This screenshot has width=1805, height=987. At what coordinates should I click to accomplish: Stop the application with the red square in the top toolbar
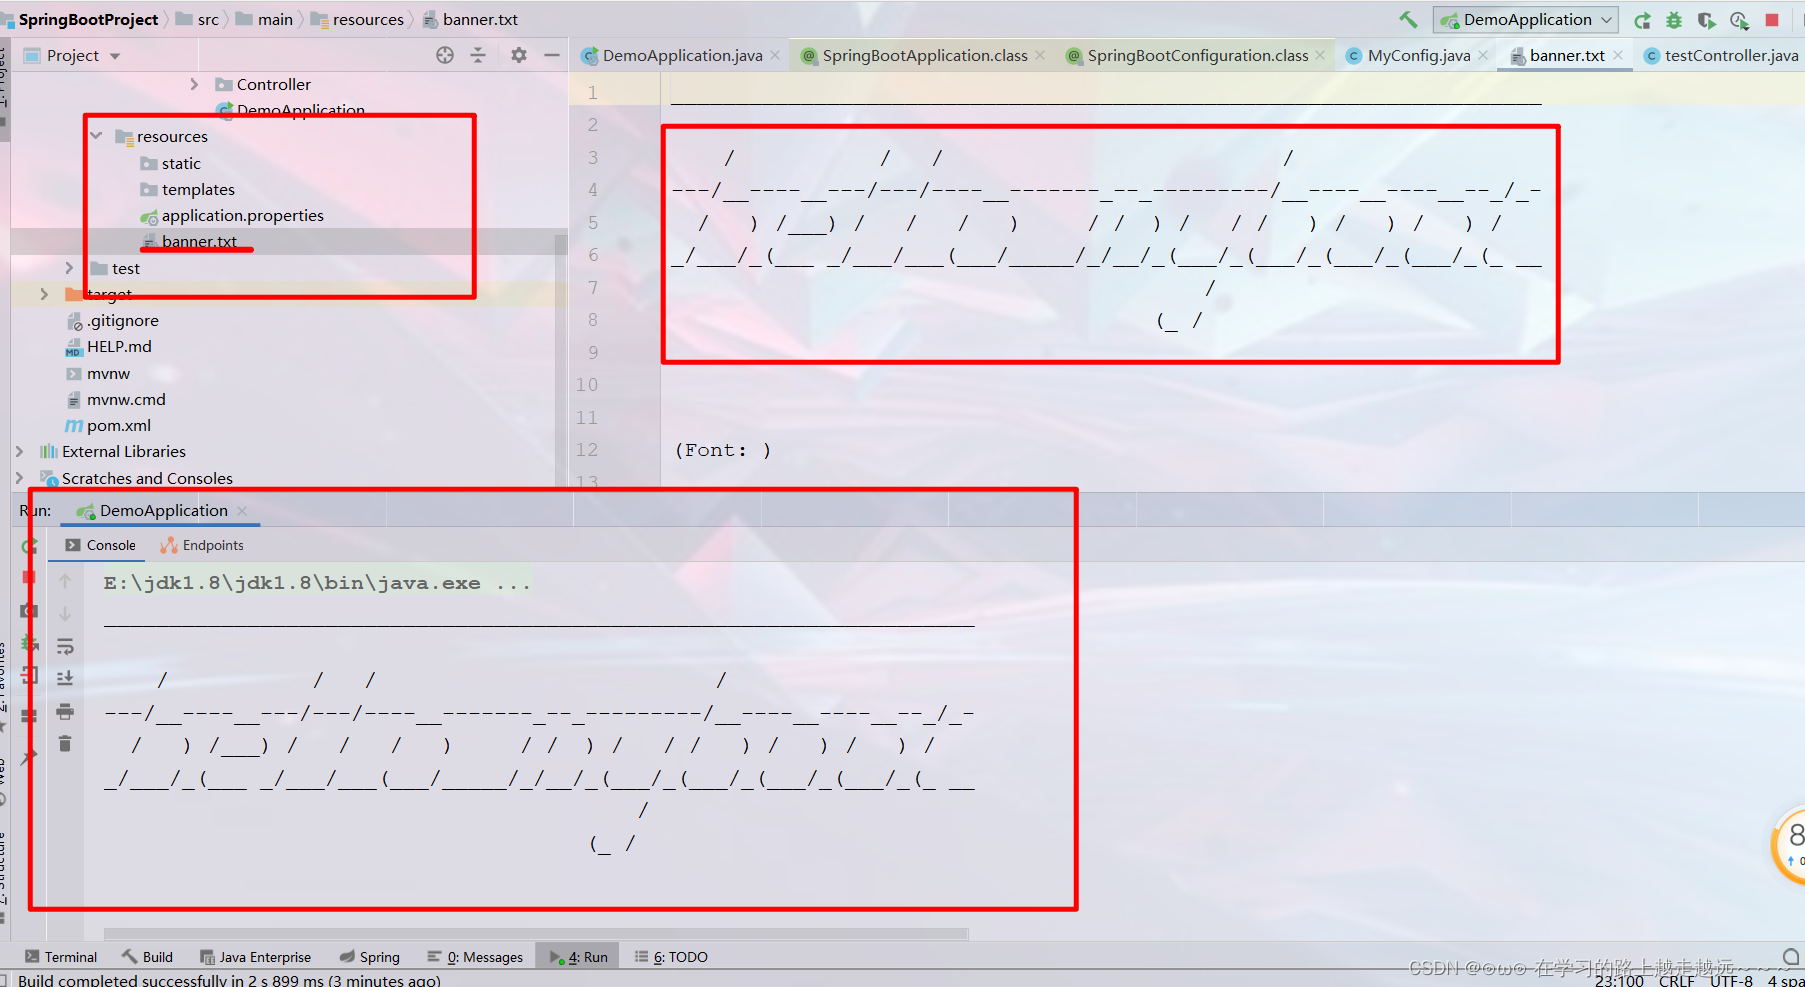(x=1772, y=20)
